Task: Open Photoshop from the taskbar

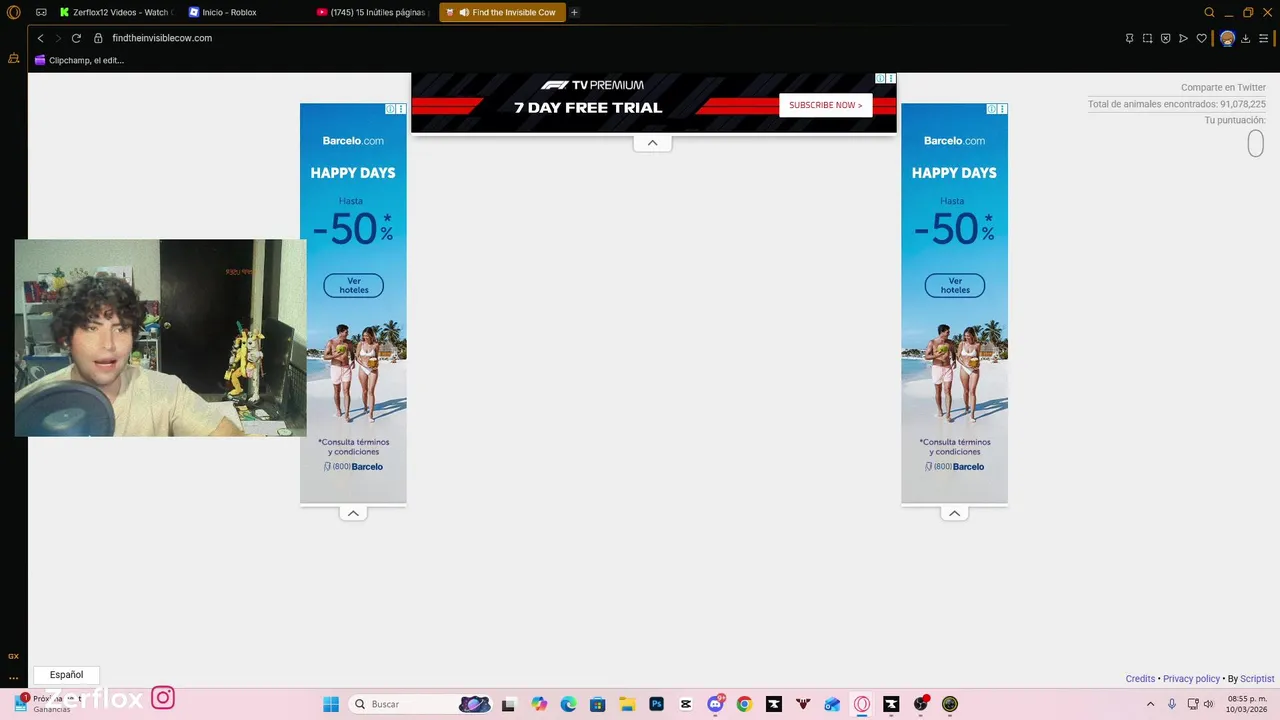Action: 656,704
